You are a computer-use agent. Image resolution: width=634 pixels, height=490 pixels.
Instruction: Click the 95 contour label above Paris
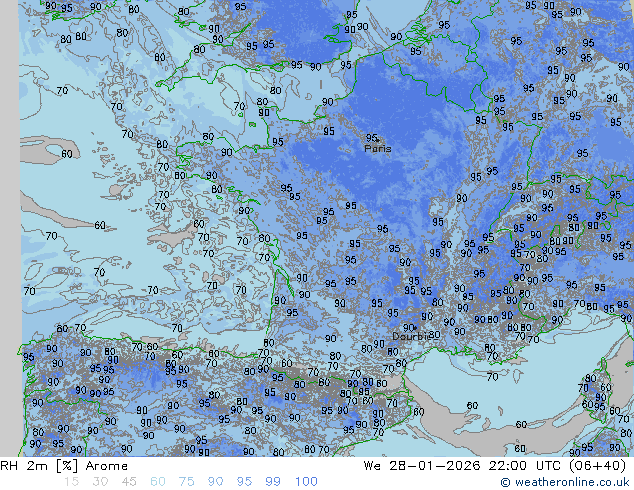[x=371, y=138]
